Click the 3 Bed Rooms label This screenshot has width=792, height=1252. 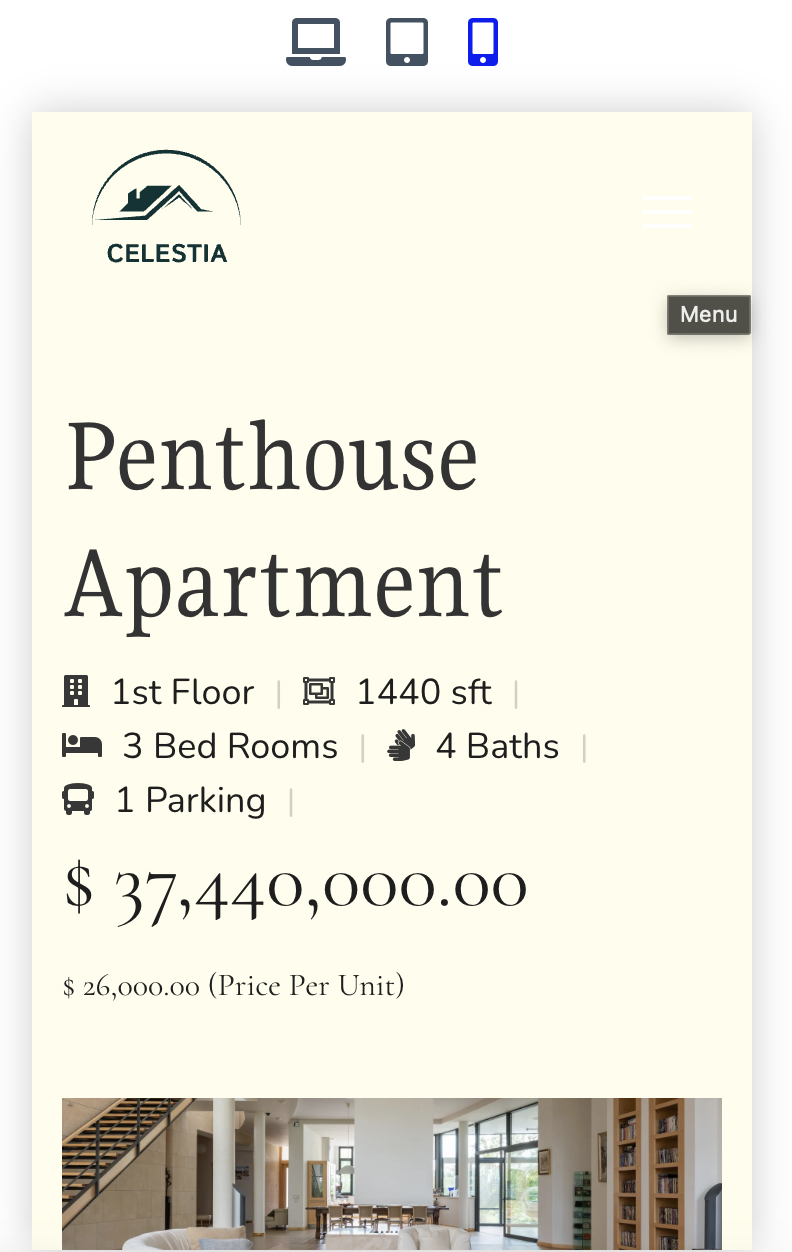click(x=230, y=746)
